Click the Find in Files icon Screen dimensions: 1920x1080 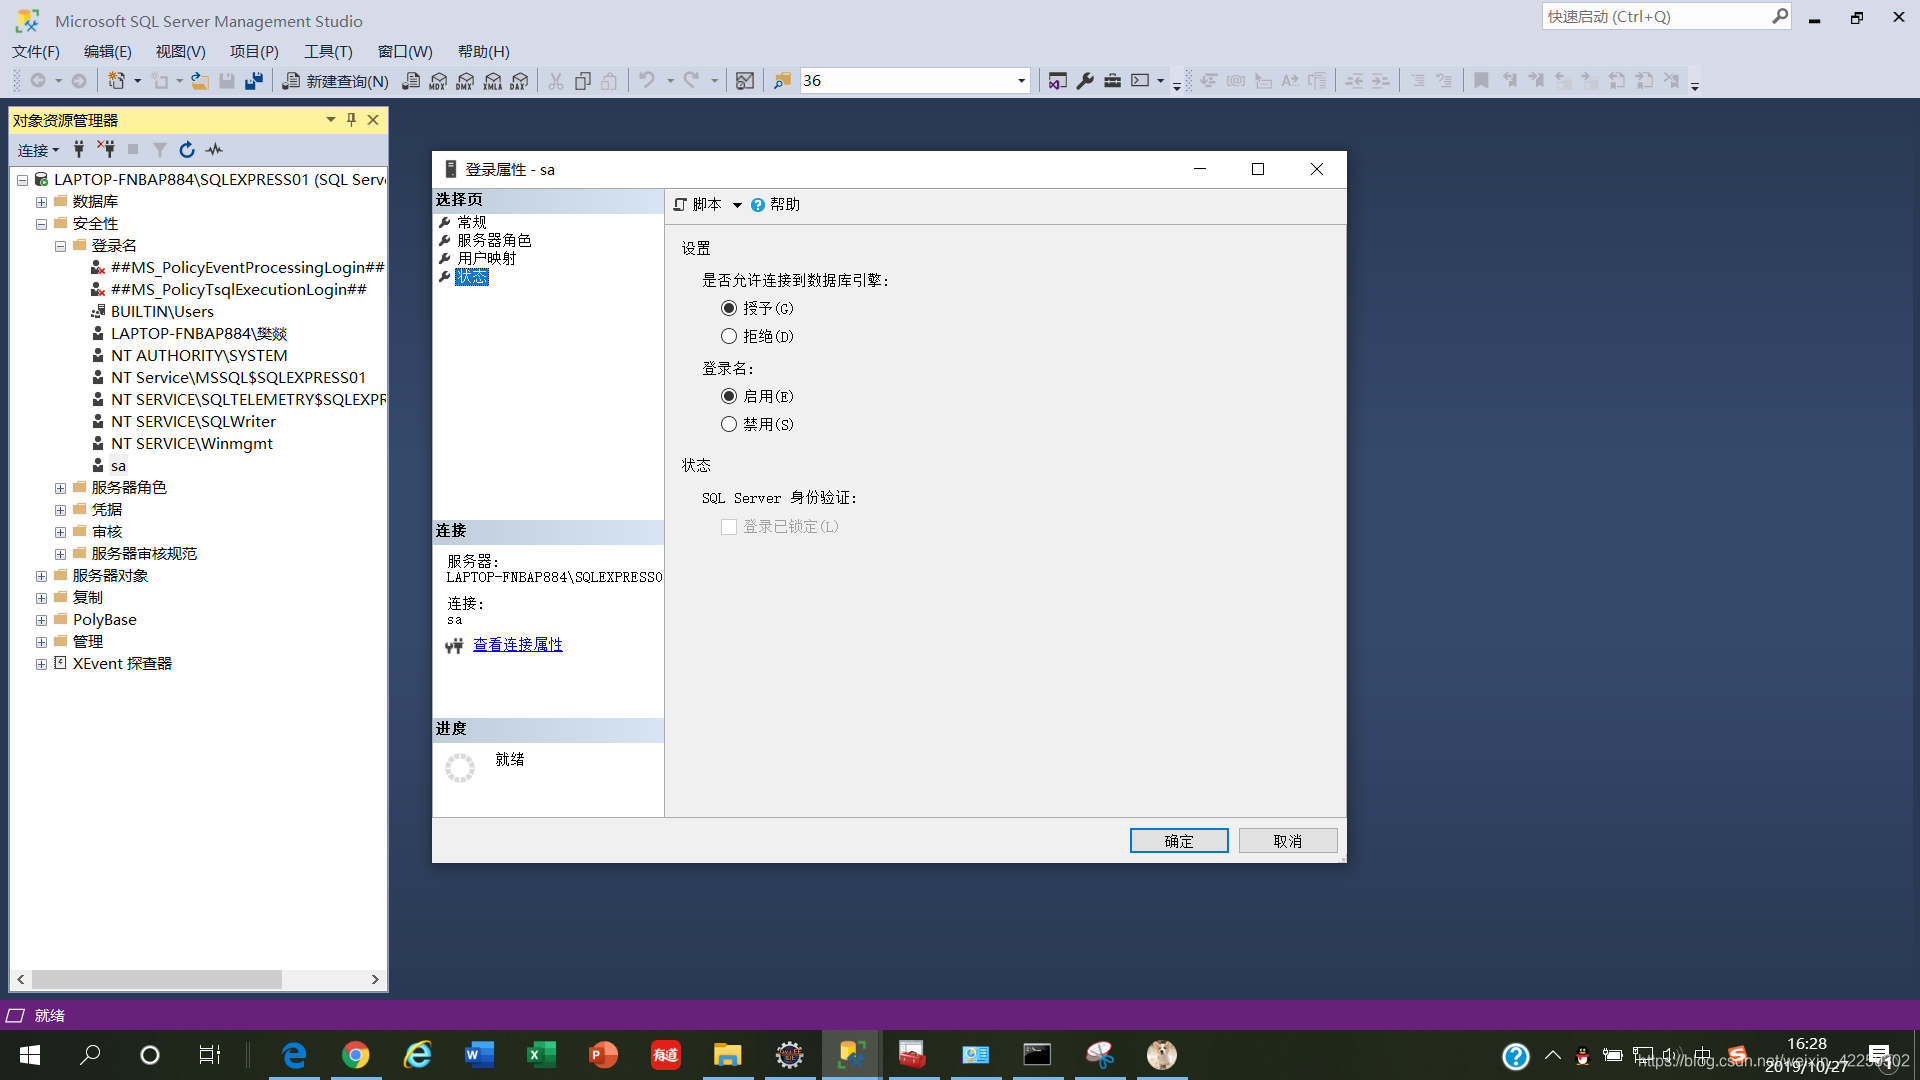click(782, 81)
